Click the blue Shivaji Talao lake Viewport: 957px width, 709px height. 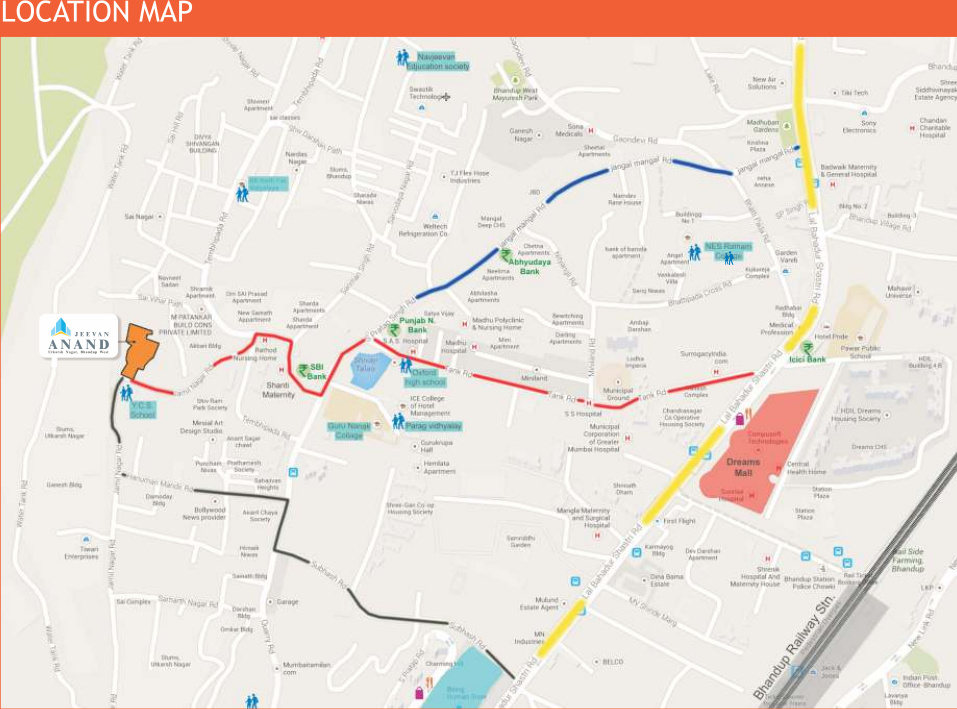(x=368, y=370)
